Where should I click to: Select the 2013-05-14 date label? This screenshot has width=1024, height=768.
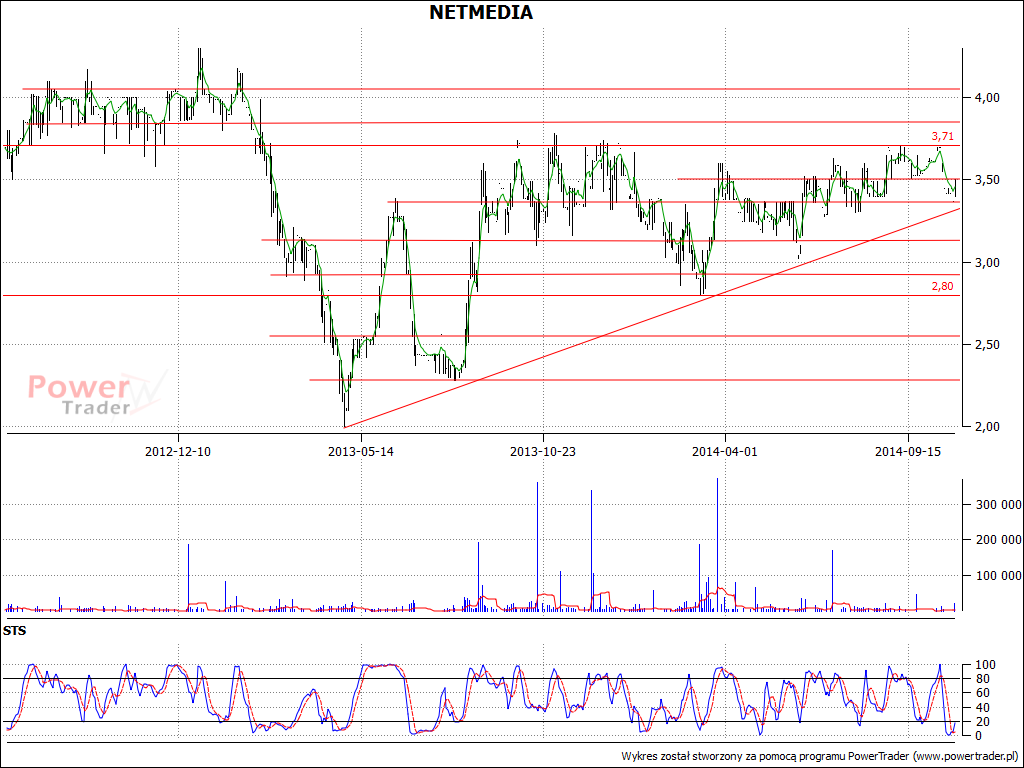coord(360,451)
